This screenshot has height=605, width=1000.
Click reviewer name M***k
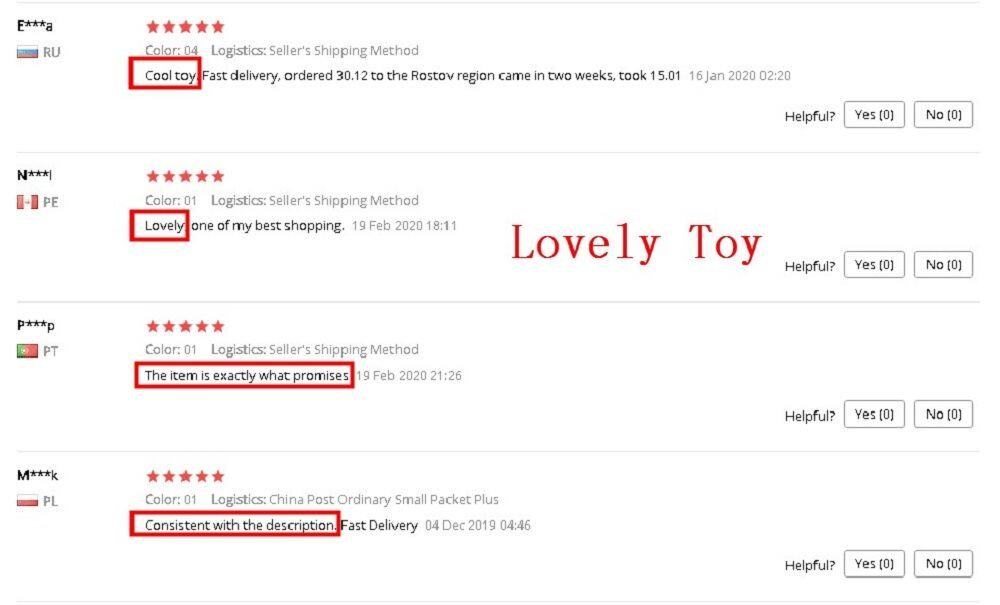click(x=37, y=476)
